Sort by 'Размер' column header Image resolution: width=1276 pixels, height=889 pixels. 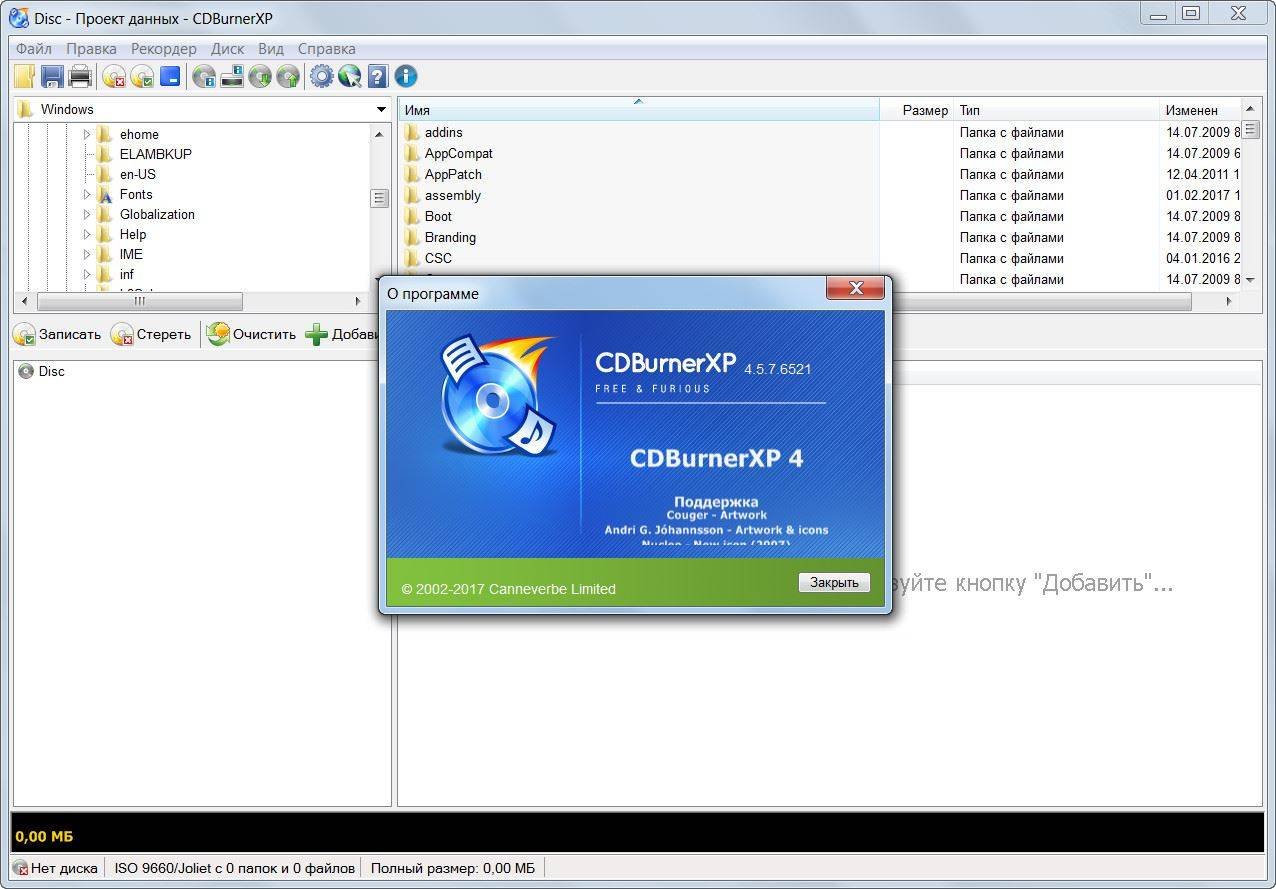tap(916, 110)
